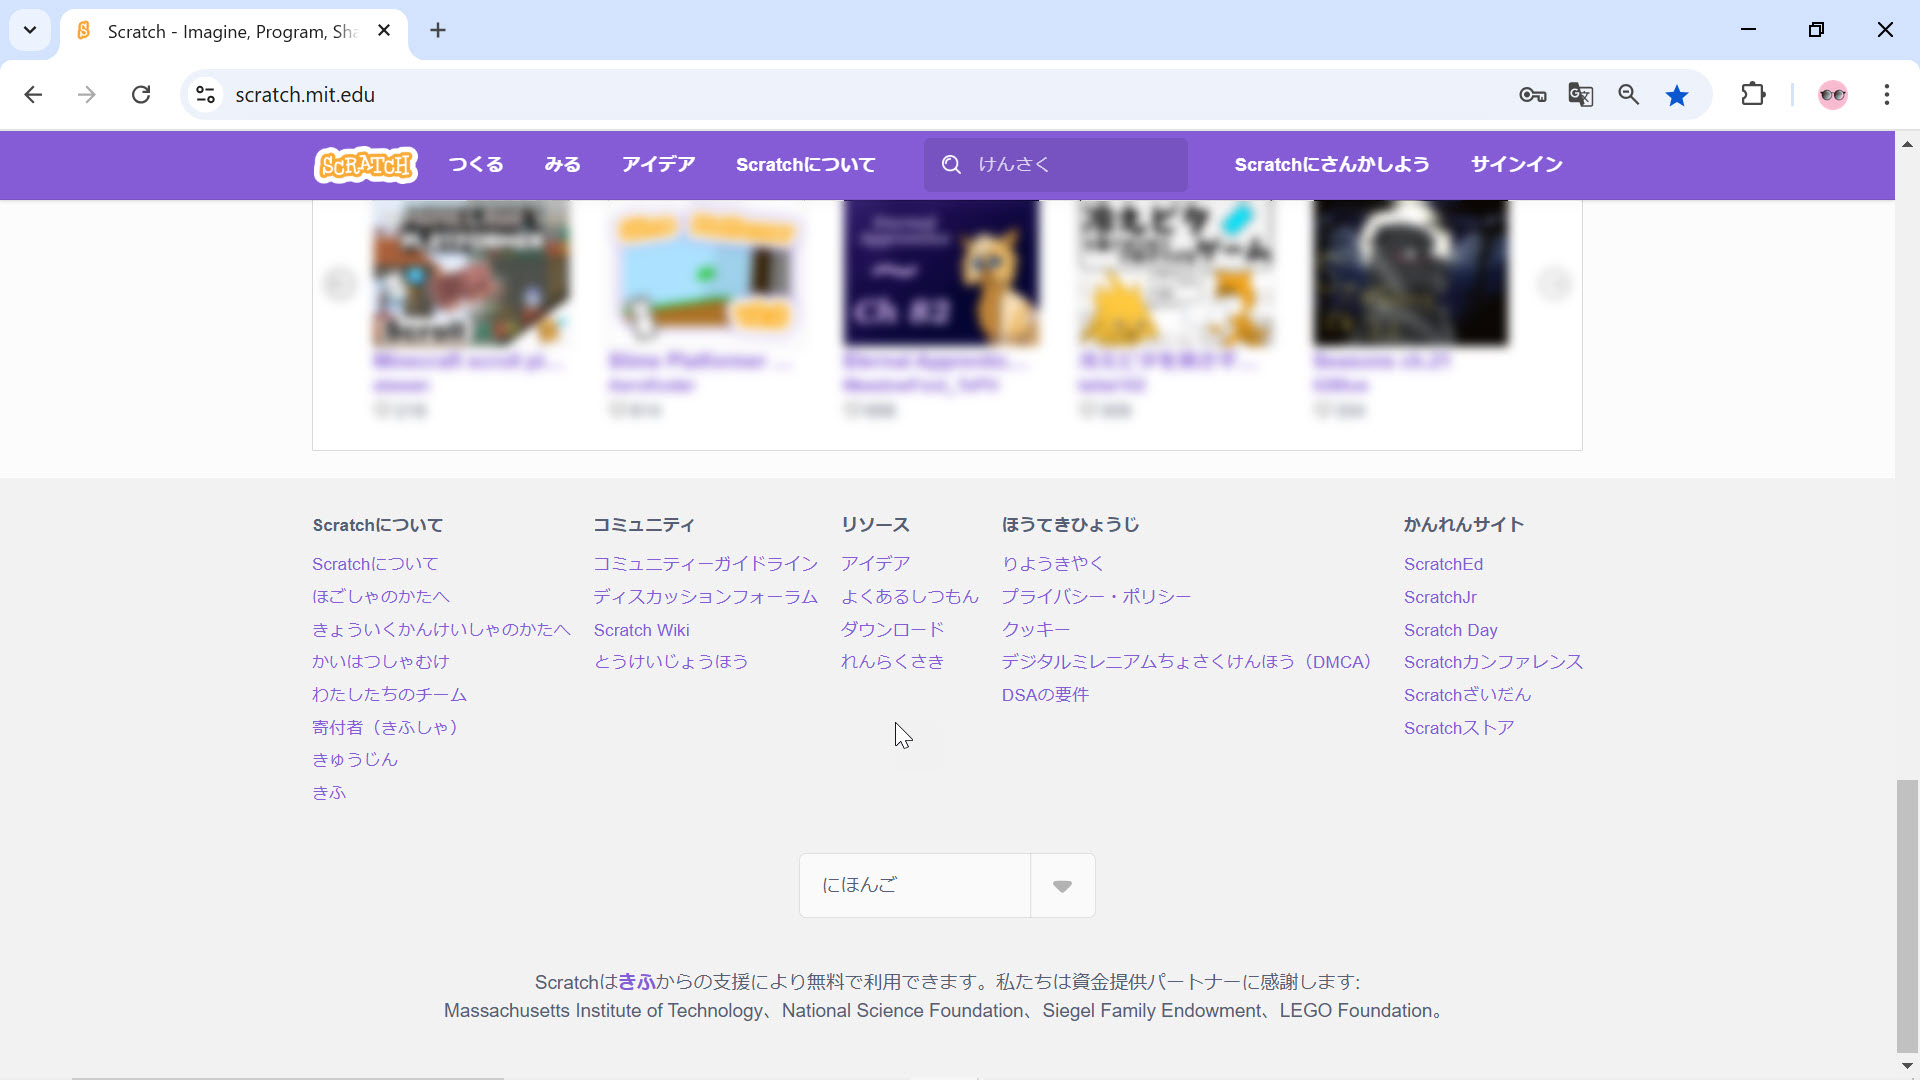The height and width of the screenshot is (1080, 1920).
Task: Open the footer きふ link
Action: point(329,793)
